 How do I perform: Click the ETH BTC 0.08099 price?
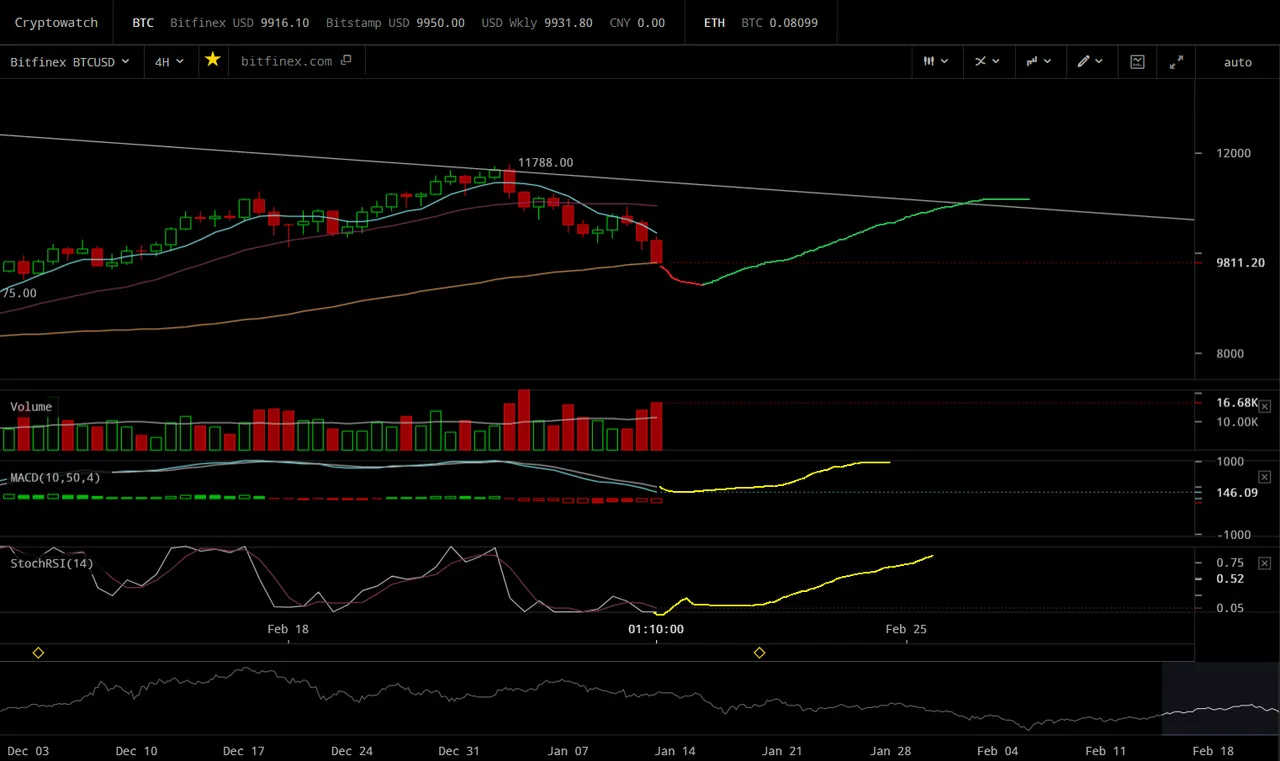click(779, 22)
